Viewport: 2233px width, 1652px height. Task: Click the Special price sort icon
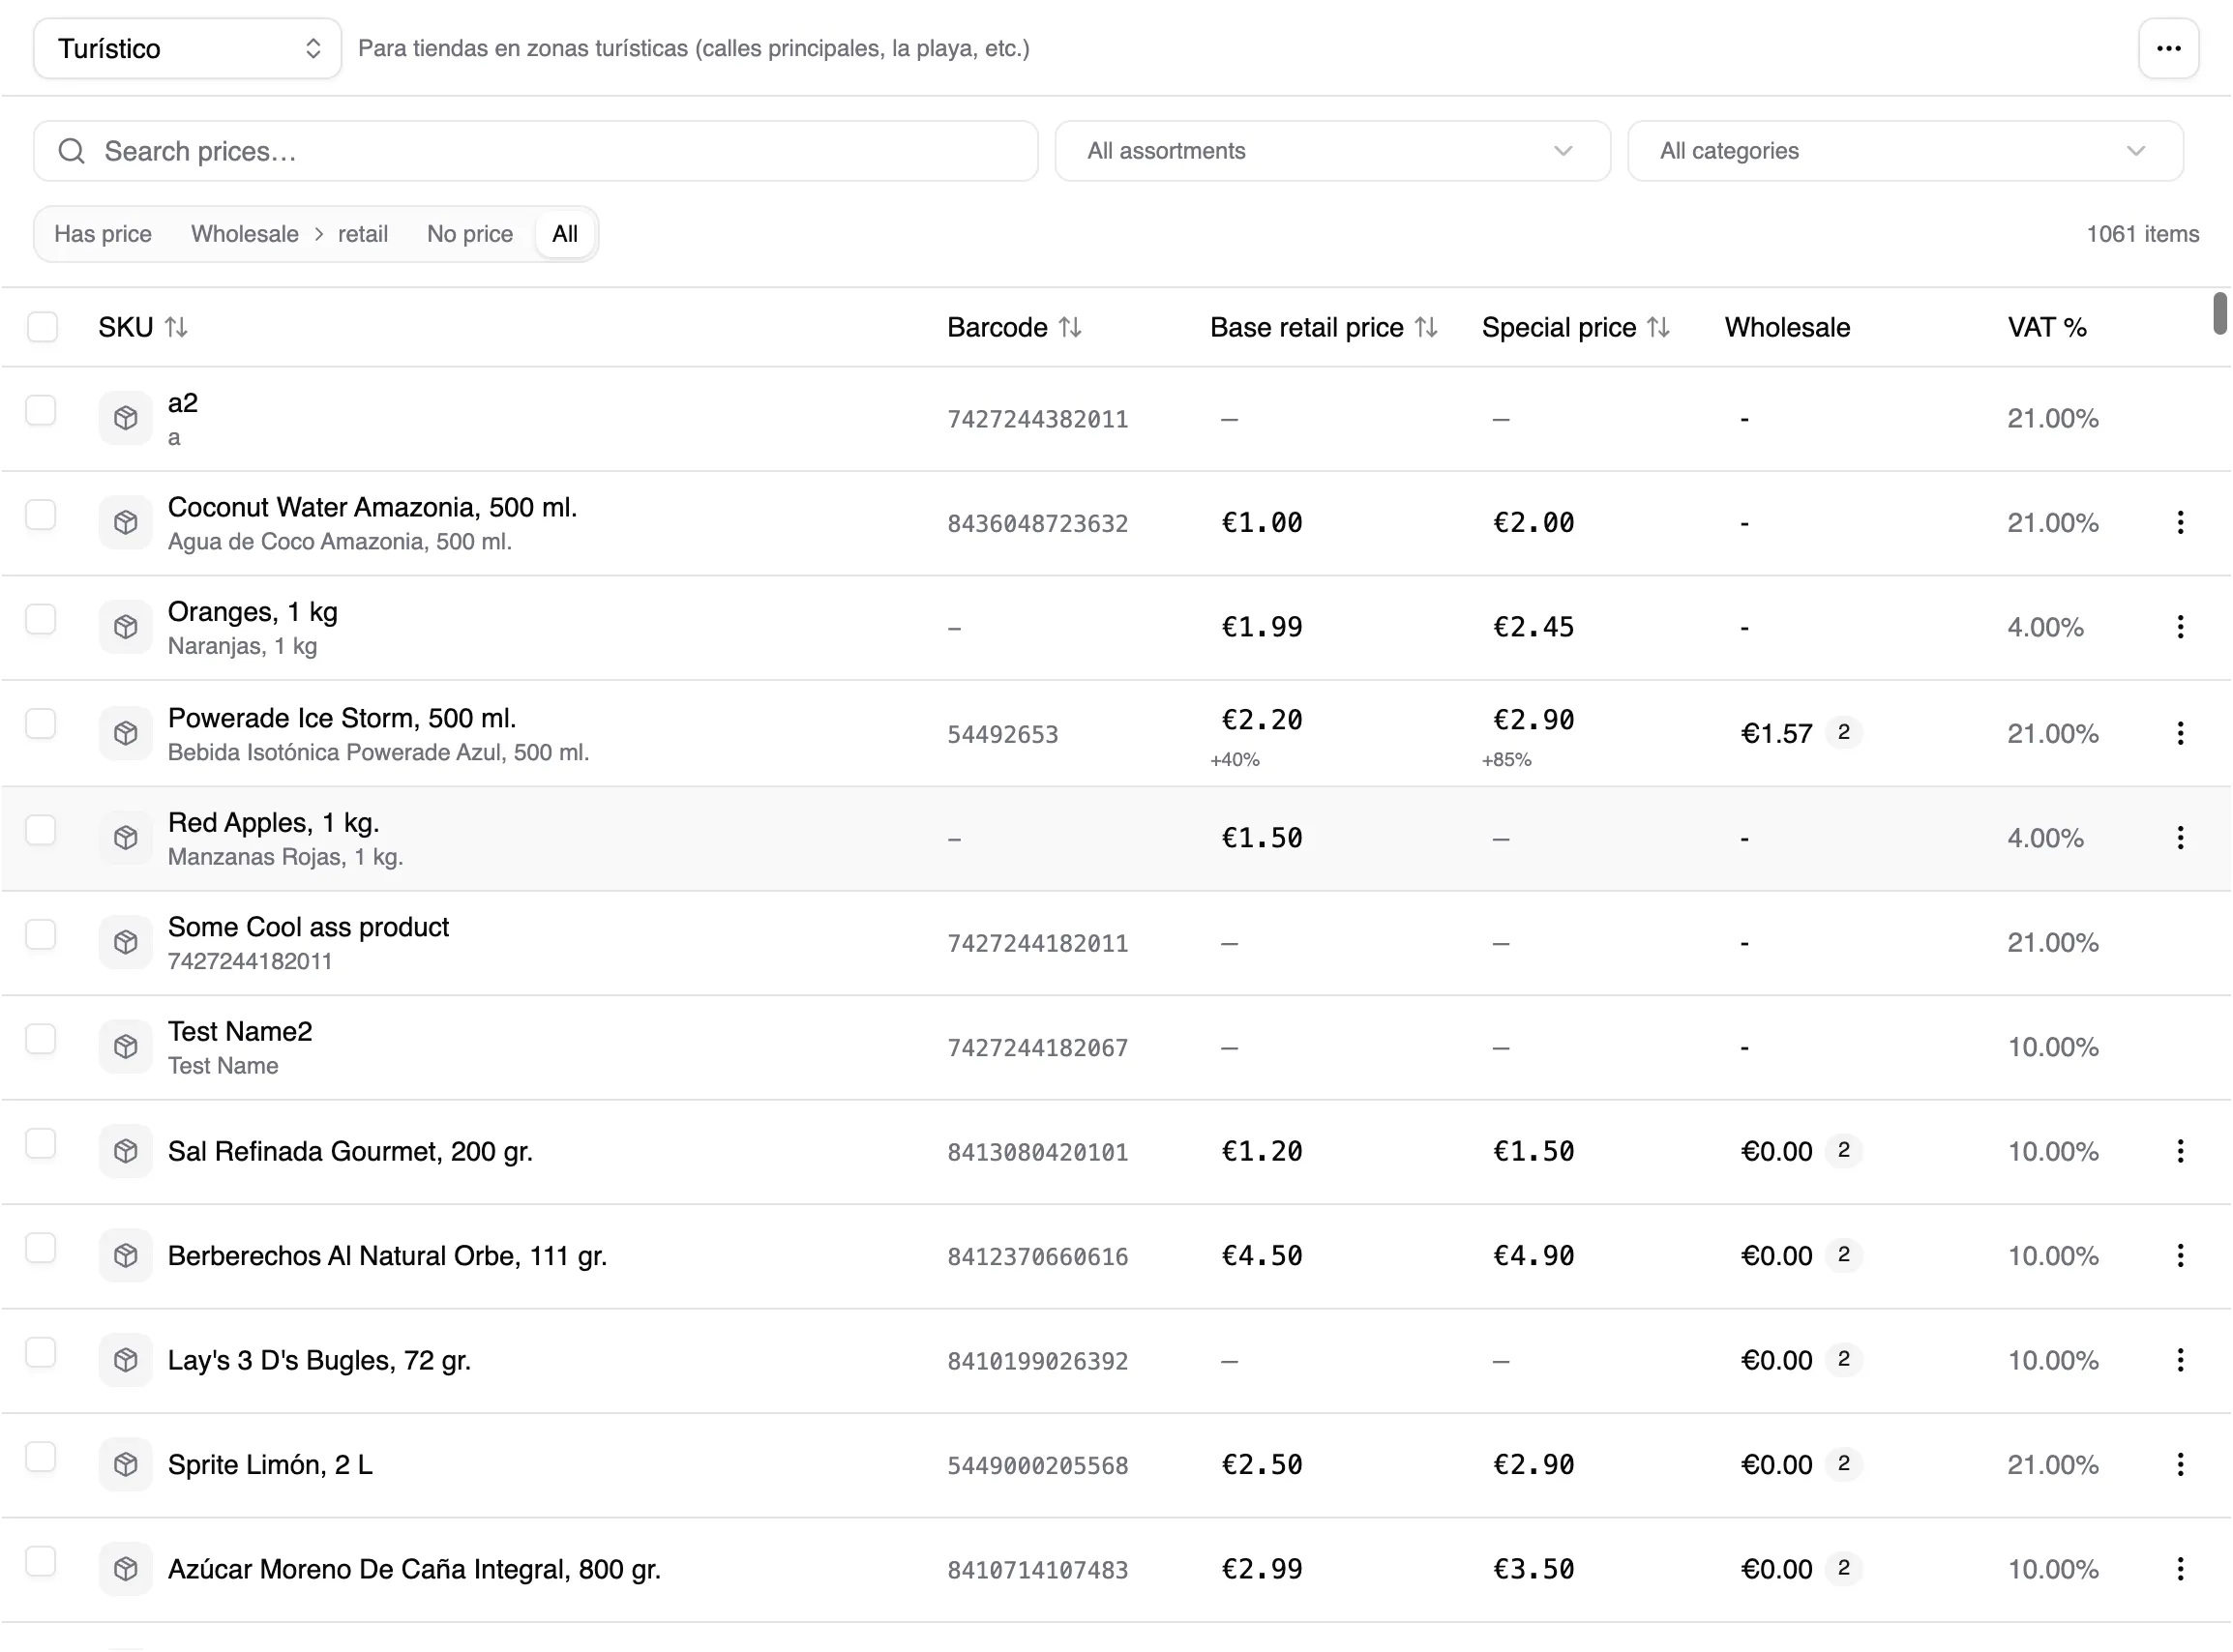click(x=1658, y=327)
